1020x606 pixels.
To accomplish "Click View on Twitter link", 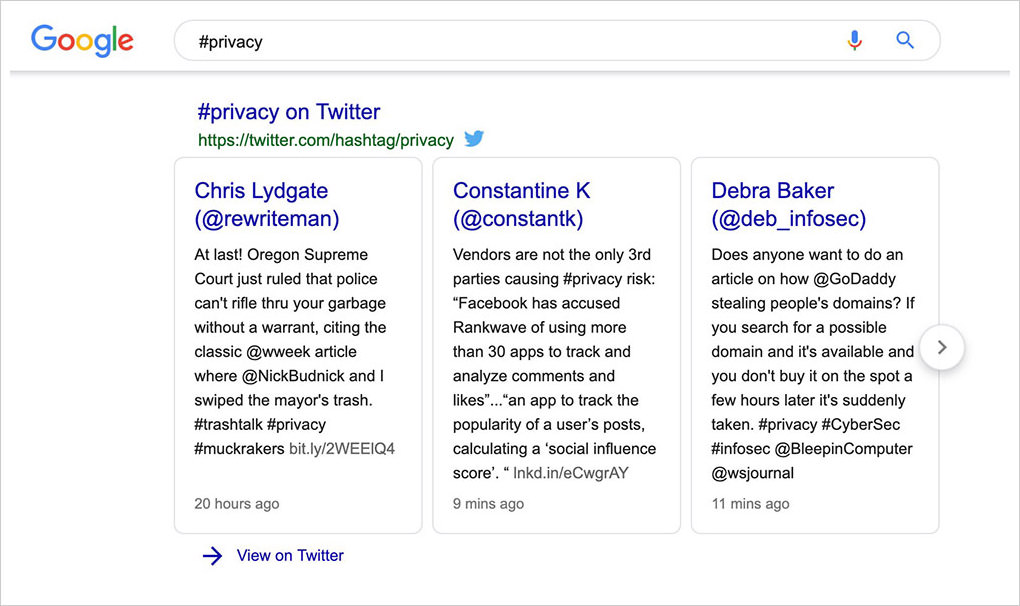I will (290, 555).
